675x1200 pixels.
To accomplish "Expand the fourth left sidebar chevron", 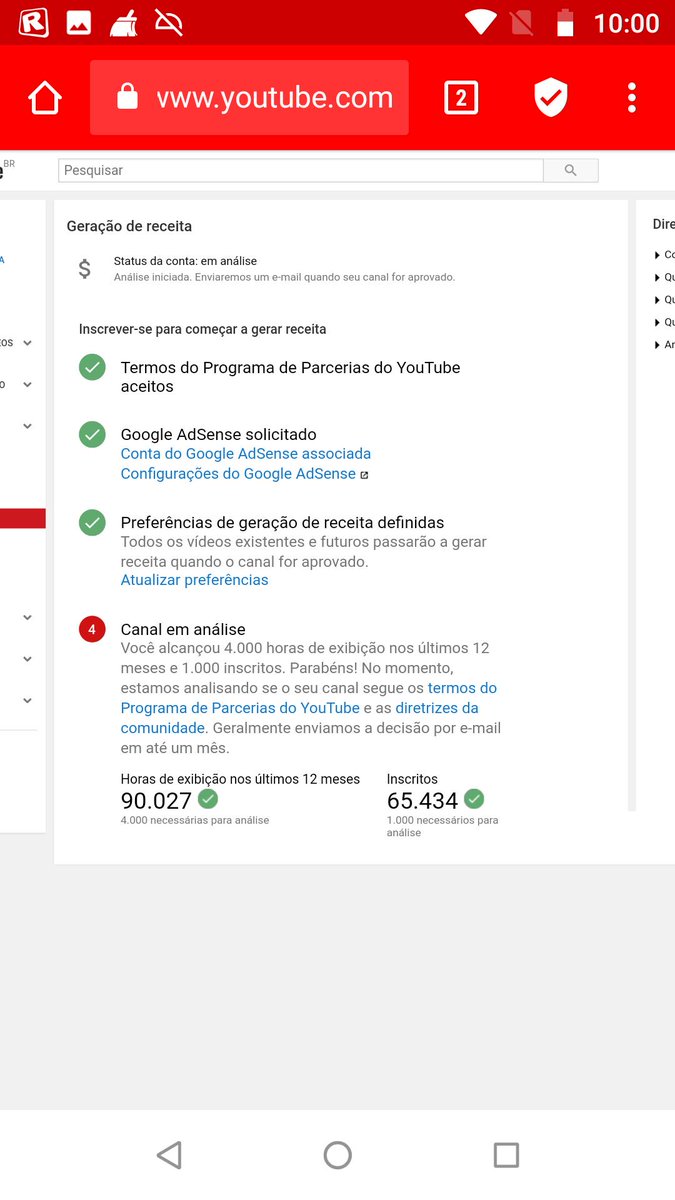I will click(x=27, y=617).
